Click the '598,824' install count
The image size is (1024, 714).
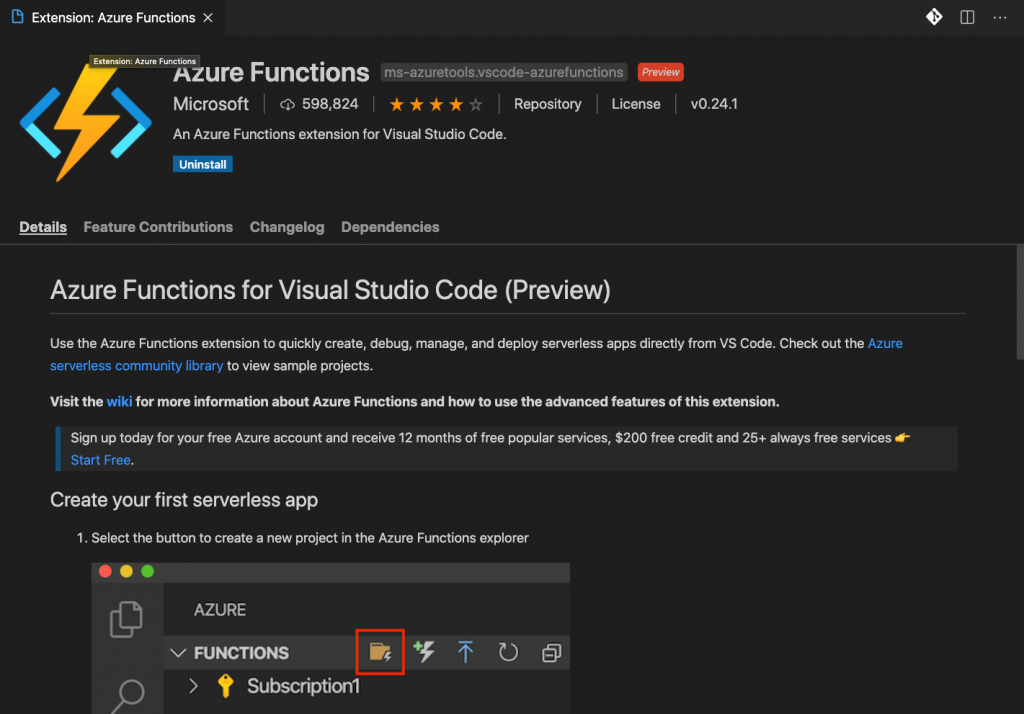click(330, 104)
